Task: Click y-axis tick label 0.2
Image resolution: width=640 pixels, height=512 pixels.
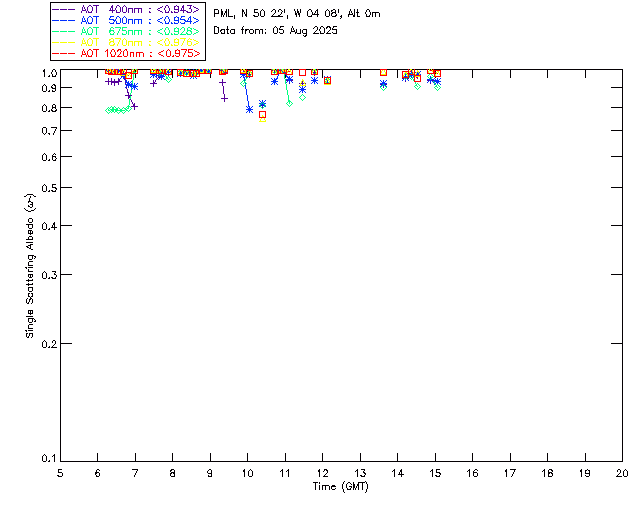Action: [49, 344]
